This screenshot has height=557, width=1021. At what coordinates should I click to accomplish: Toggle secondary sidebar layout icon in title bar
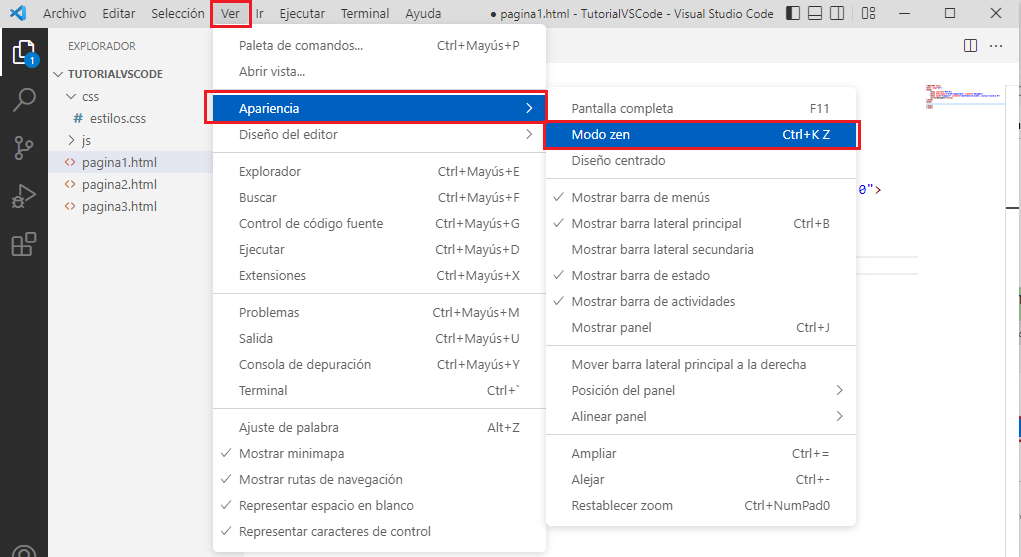[x=837, y=13]
